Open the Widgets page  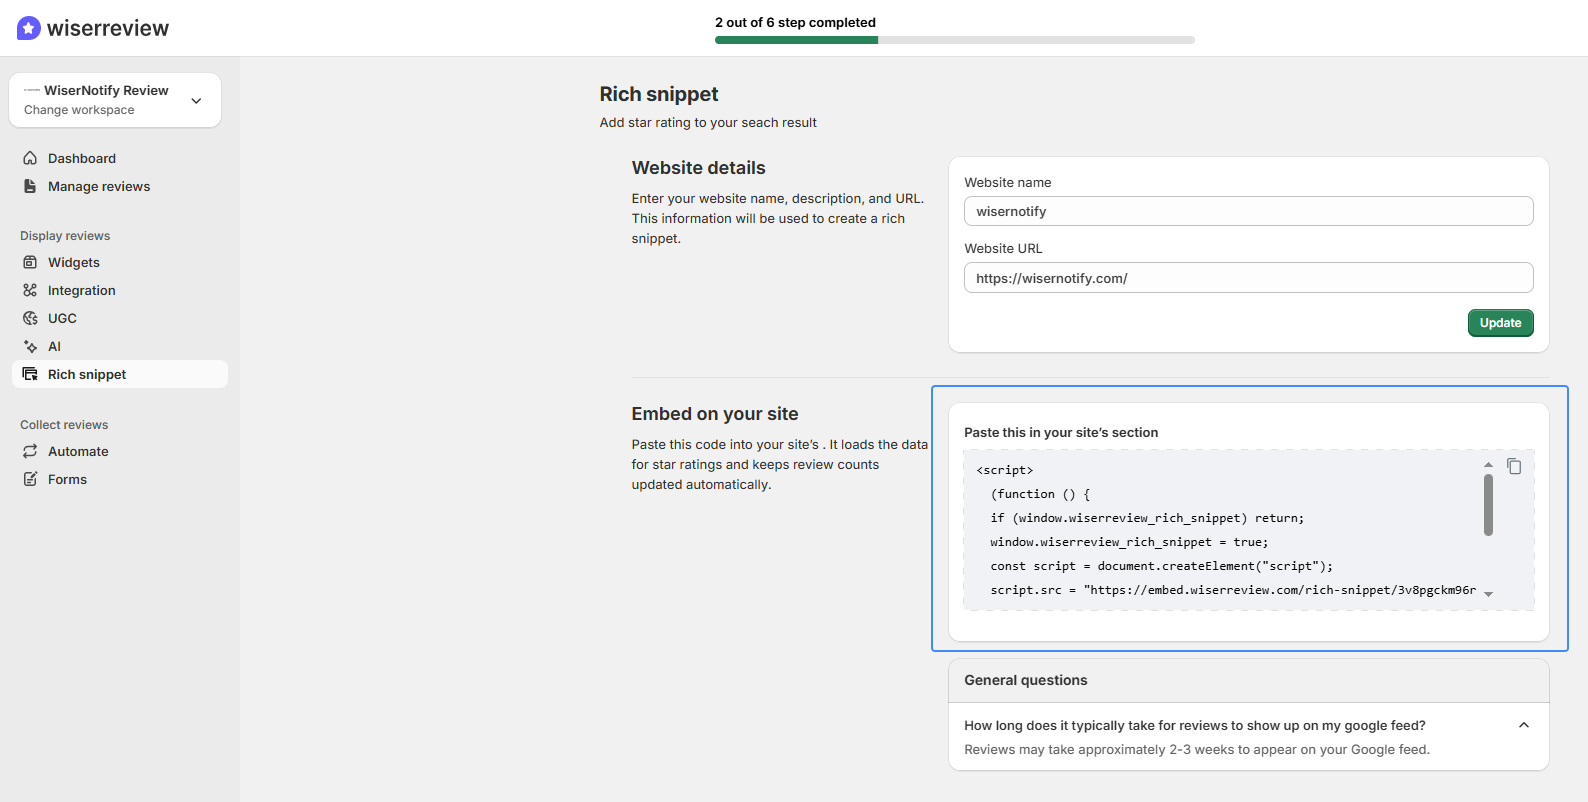tap(74, 262)
